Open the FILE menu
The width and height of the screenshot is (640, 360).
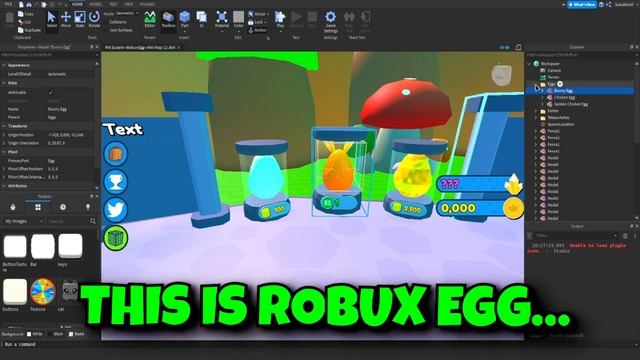pos(8,4)
